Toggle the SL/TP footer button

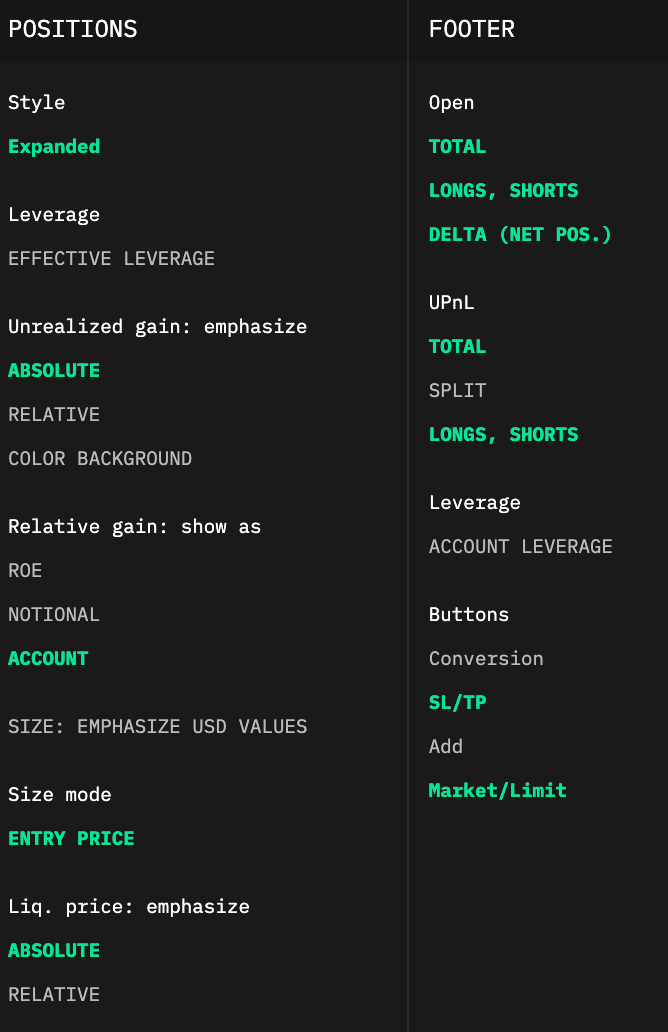coord(457,703)
